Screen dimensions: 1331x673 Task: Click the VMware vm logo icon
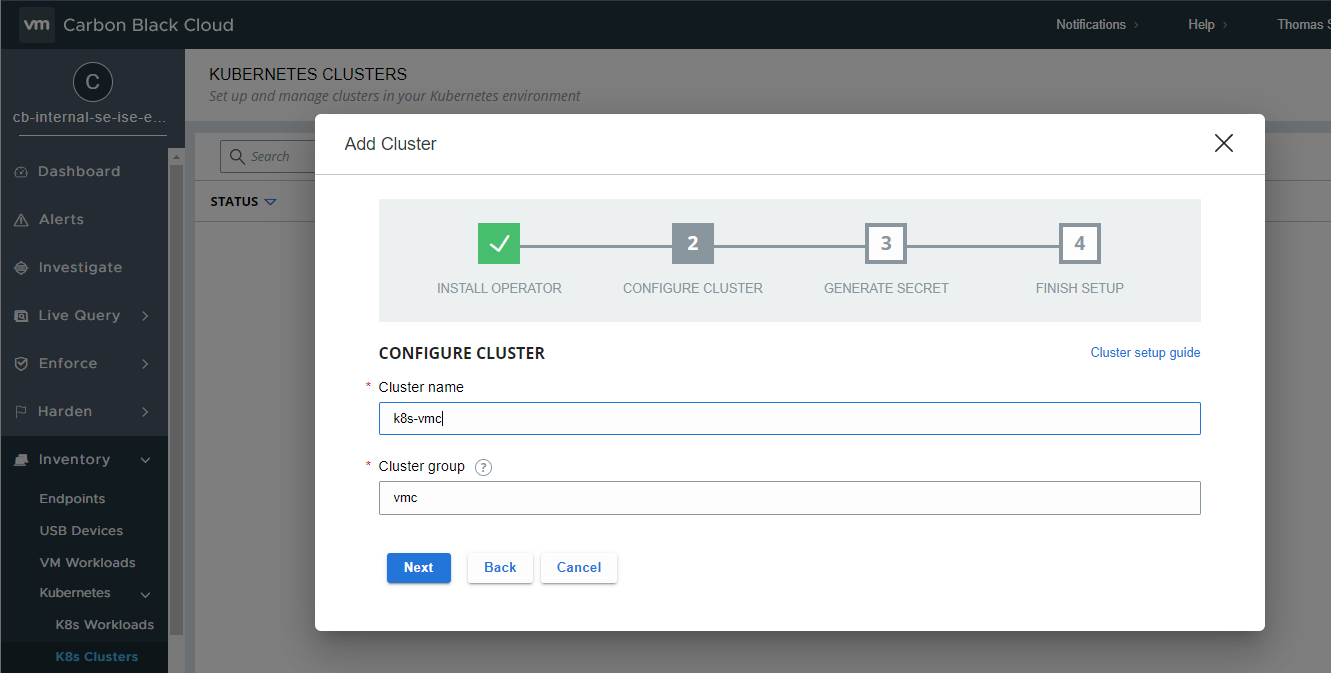click(37, 24)
